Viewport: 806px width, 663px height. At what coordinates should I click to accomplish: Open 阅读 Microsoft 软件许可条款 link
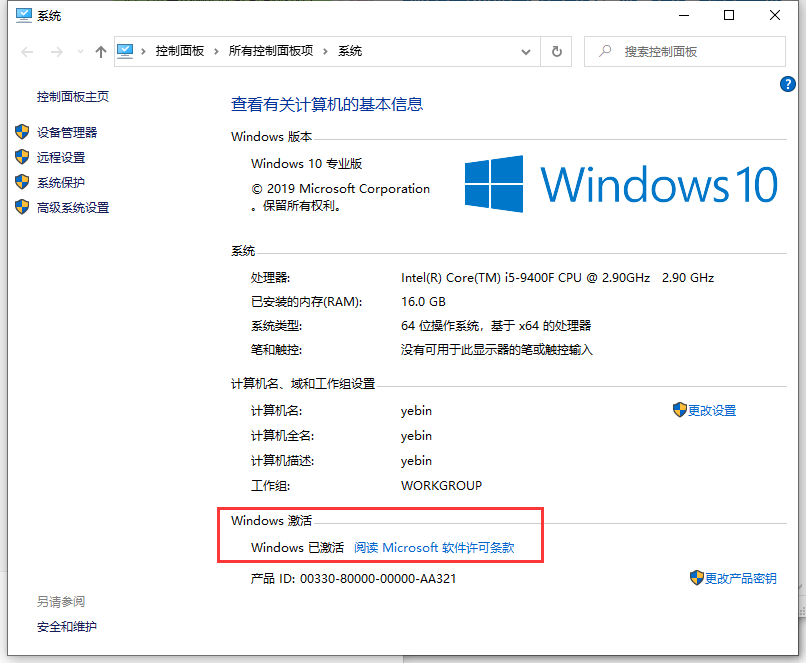434,547
